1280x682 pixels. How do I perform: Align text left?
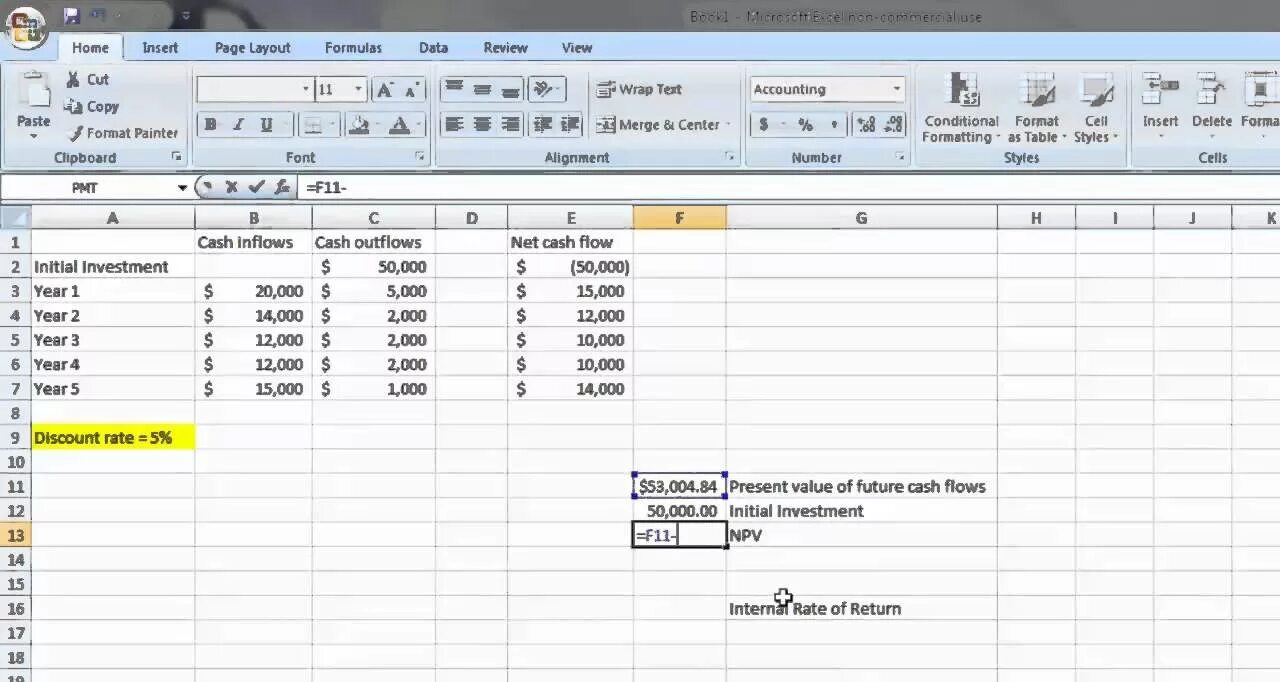tap(454, 124)
